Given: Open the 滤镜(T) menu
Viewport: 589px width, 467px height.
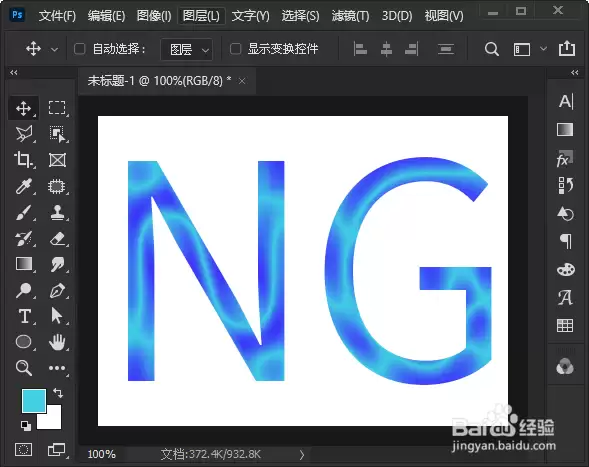Looking at the screenshot, I should [x=350, y=16].
